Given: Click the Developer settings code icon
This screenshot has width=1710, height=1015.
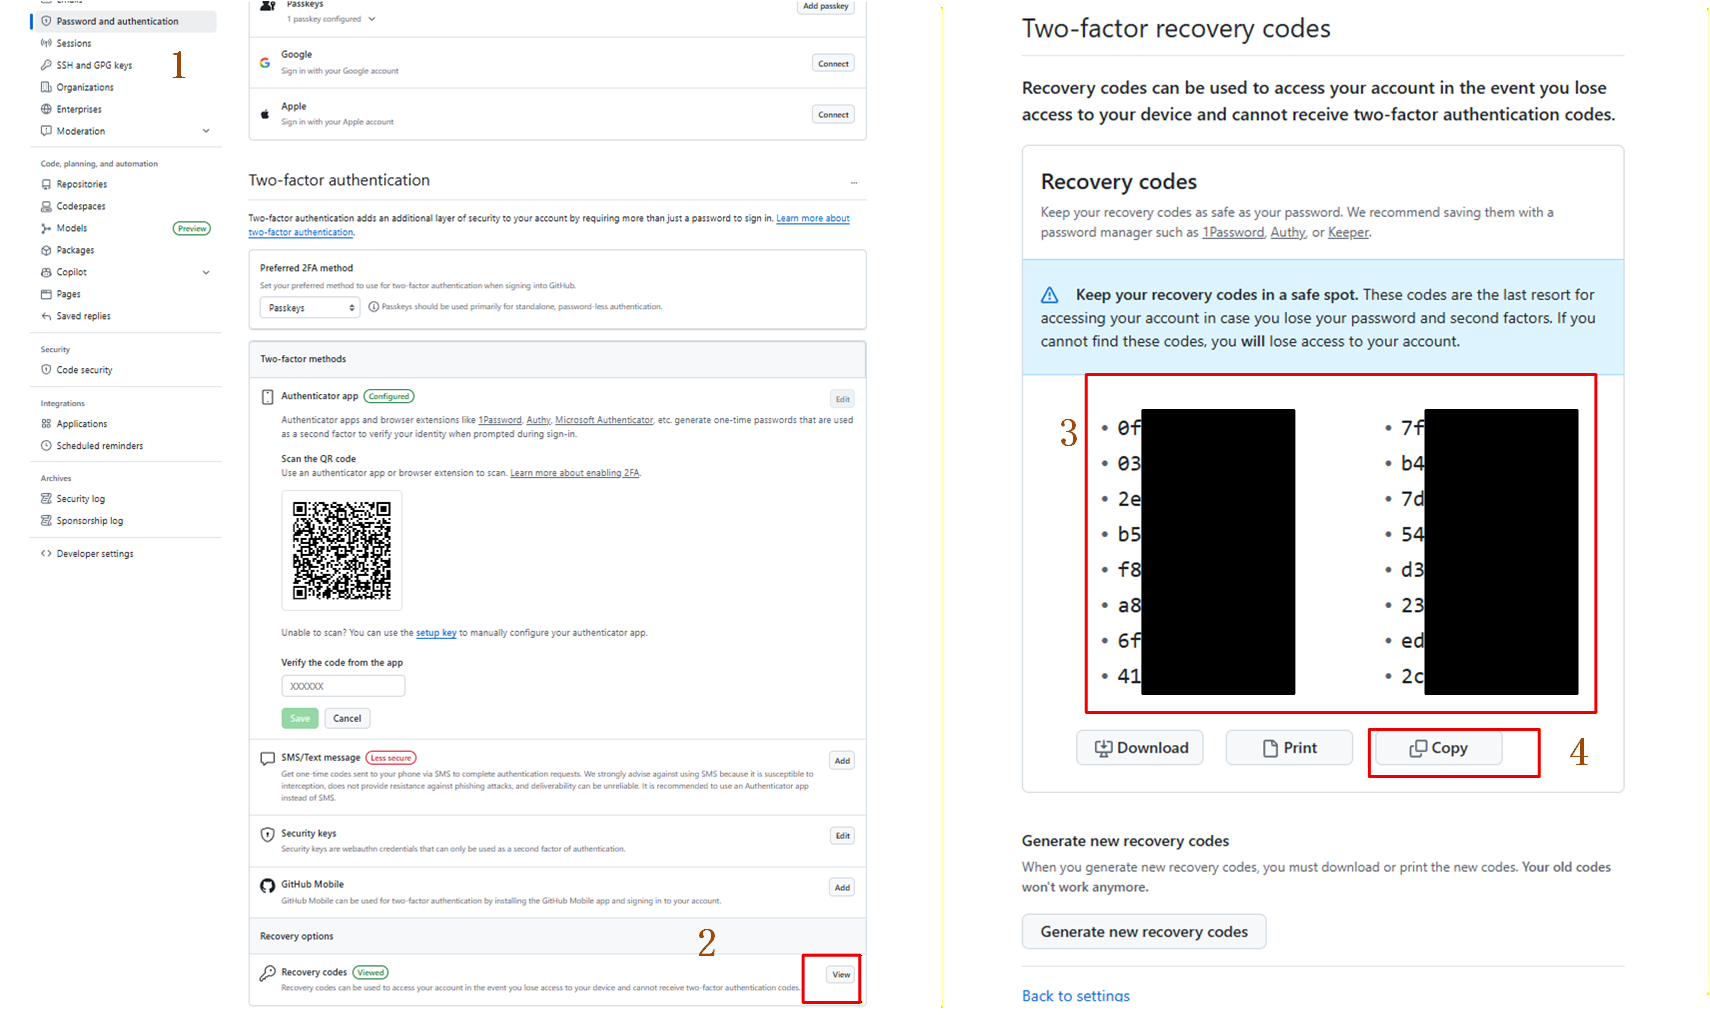Looking at the screenshot, I should [46, 553].
